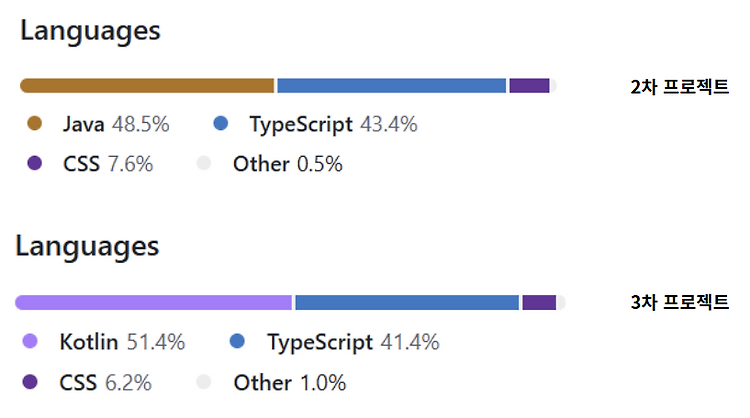
Task: Open the TypeScript 43.4% language link
Action: coord(333,124)
